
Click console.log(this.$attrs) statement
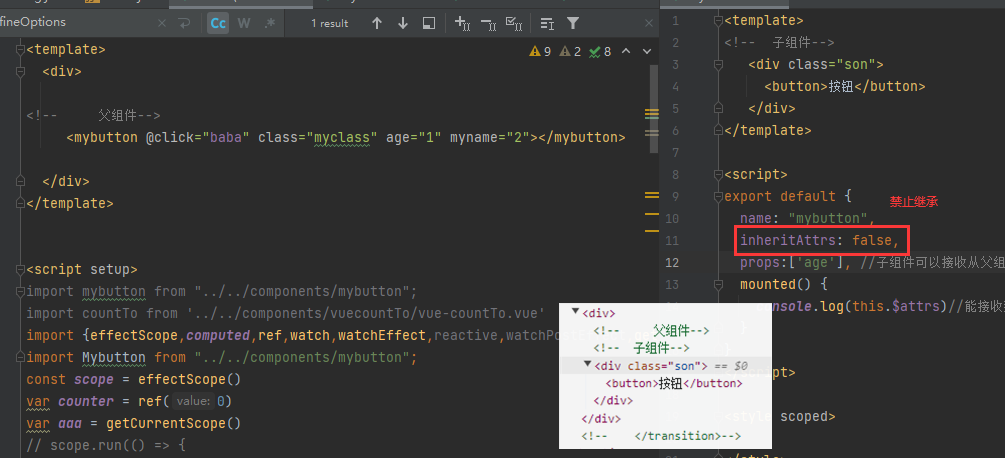click(x=851, y=306)
